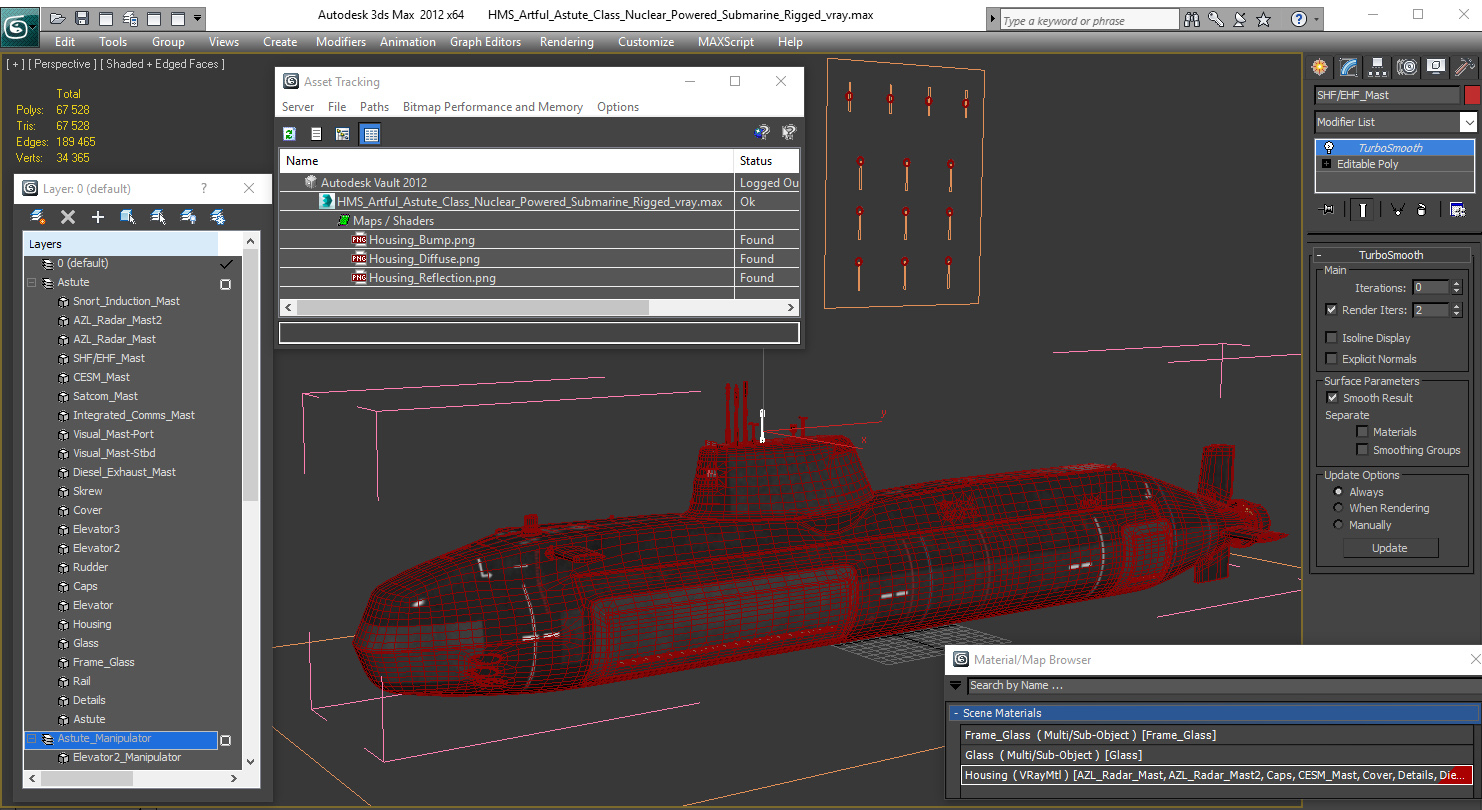The image size is (1482, 810).
Task: Click binoculars search icon in title bar
Action: click(x=1191, y=19)
